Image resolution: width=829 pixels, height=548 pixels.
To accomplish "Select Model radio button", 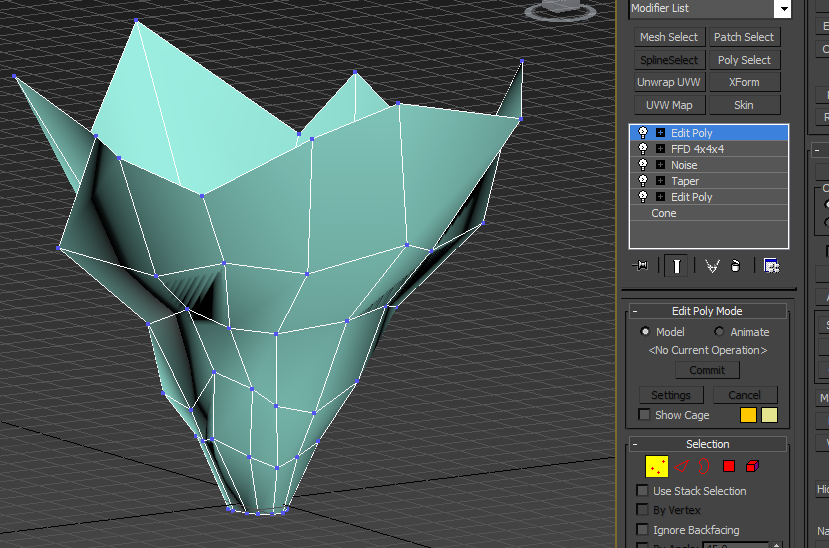I will coord(644,332).
